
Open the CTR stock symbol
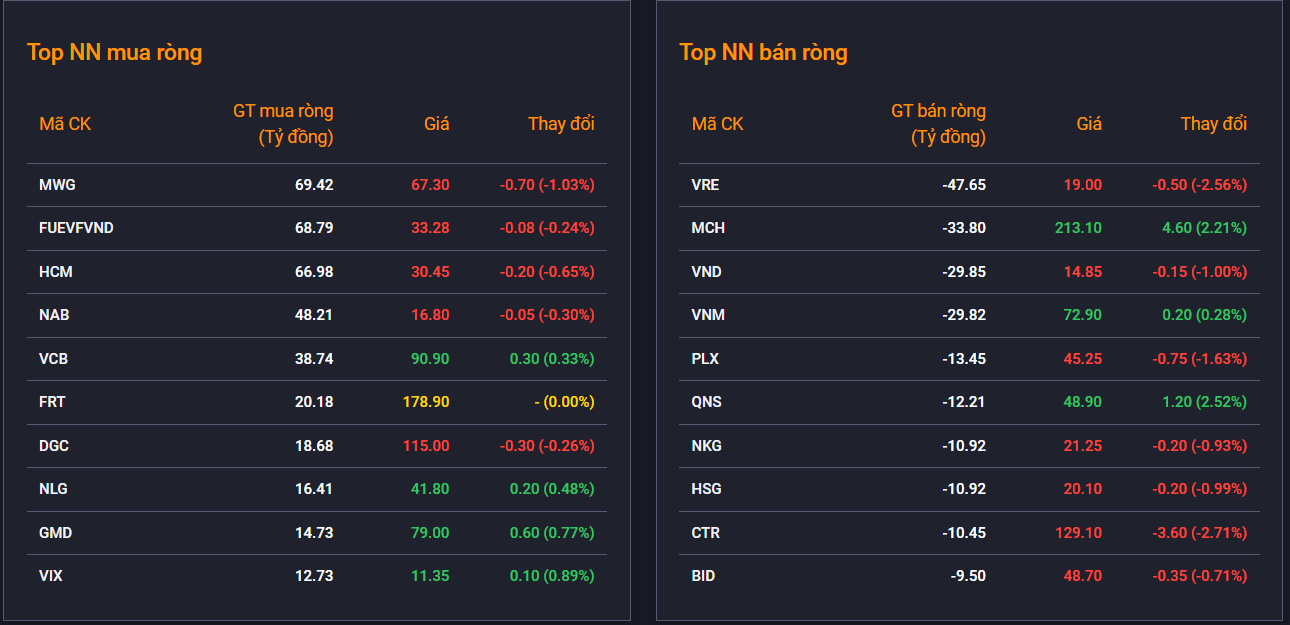click(705, 533)
